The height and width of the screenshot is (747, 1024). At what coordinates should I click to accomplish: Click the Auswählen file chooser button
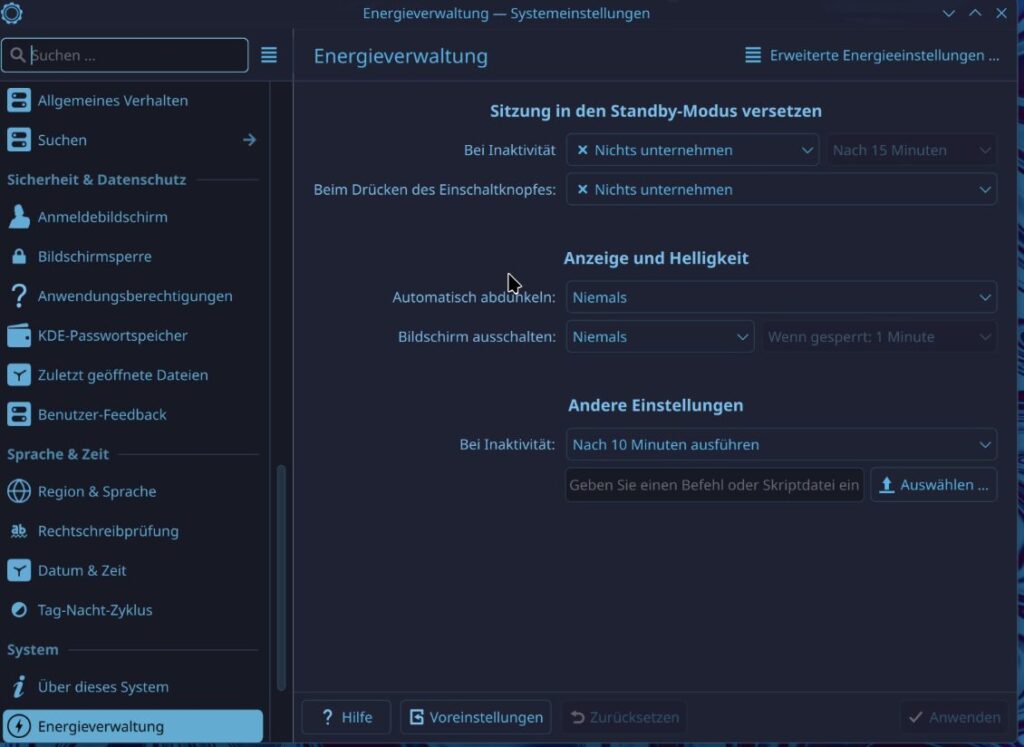(x=933, y=485)
